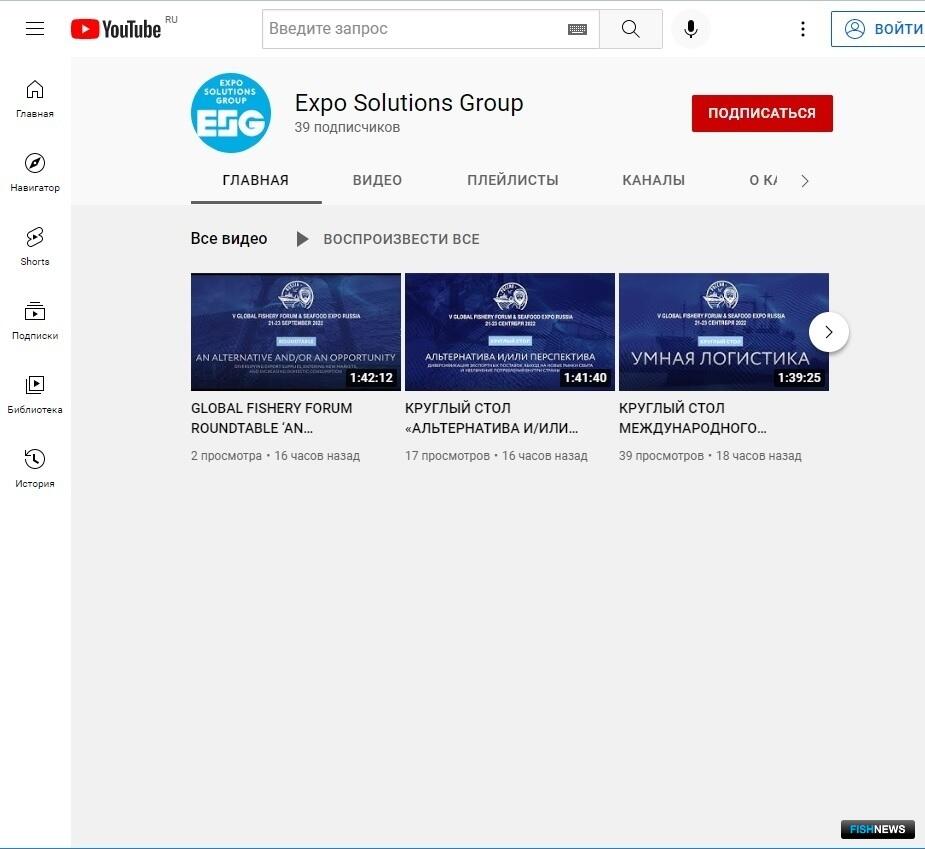Open Навигатор in sidebar
925x849 pixels.
[x=35, y=172]
